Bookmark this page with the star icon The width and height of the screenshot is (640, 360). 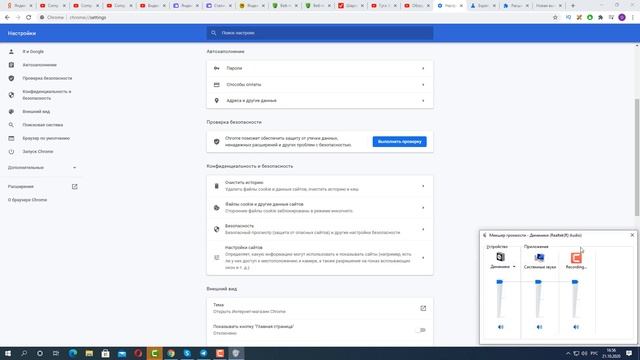[x=555, y=18]
